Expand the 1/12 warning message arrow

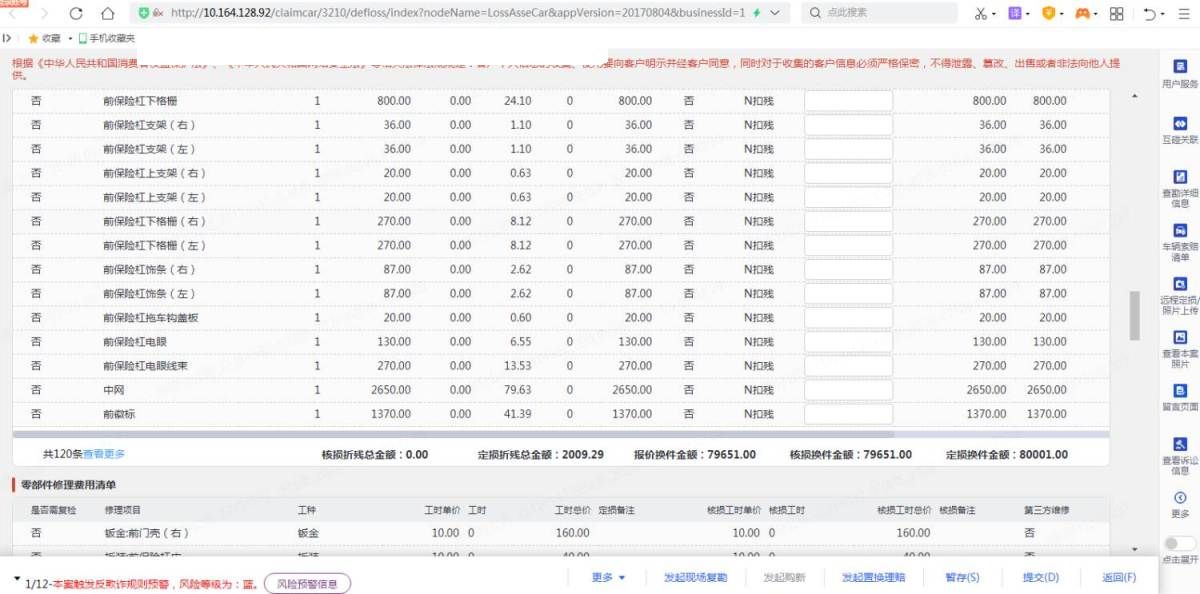pos(16,580)
